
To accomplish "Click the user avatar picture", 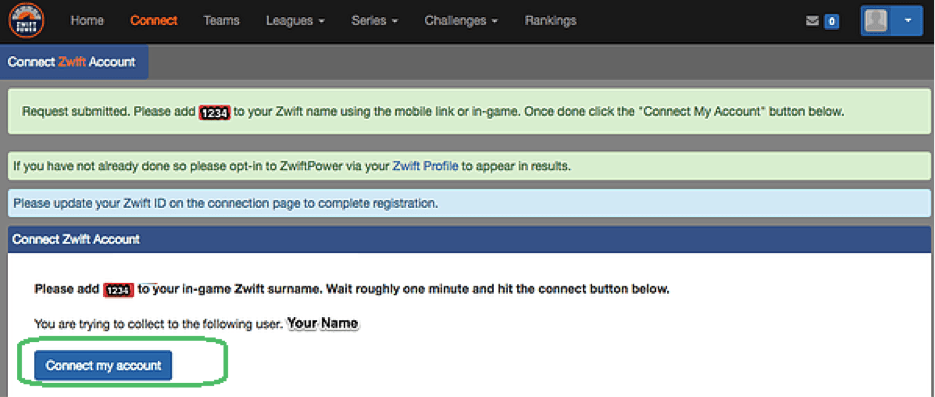I will [875, 21].
